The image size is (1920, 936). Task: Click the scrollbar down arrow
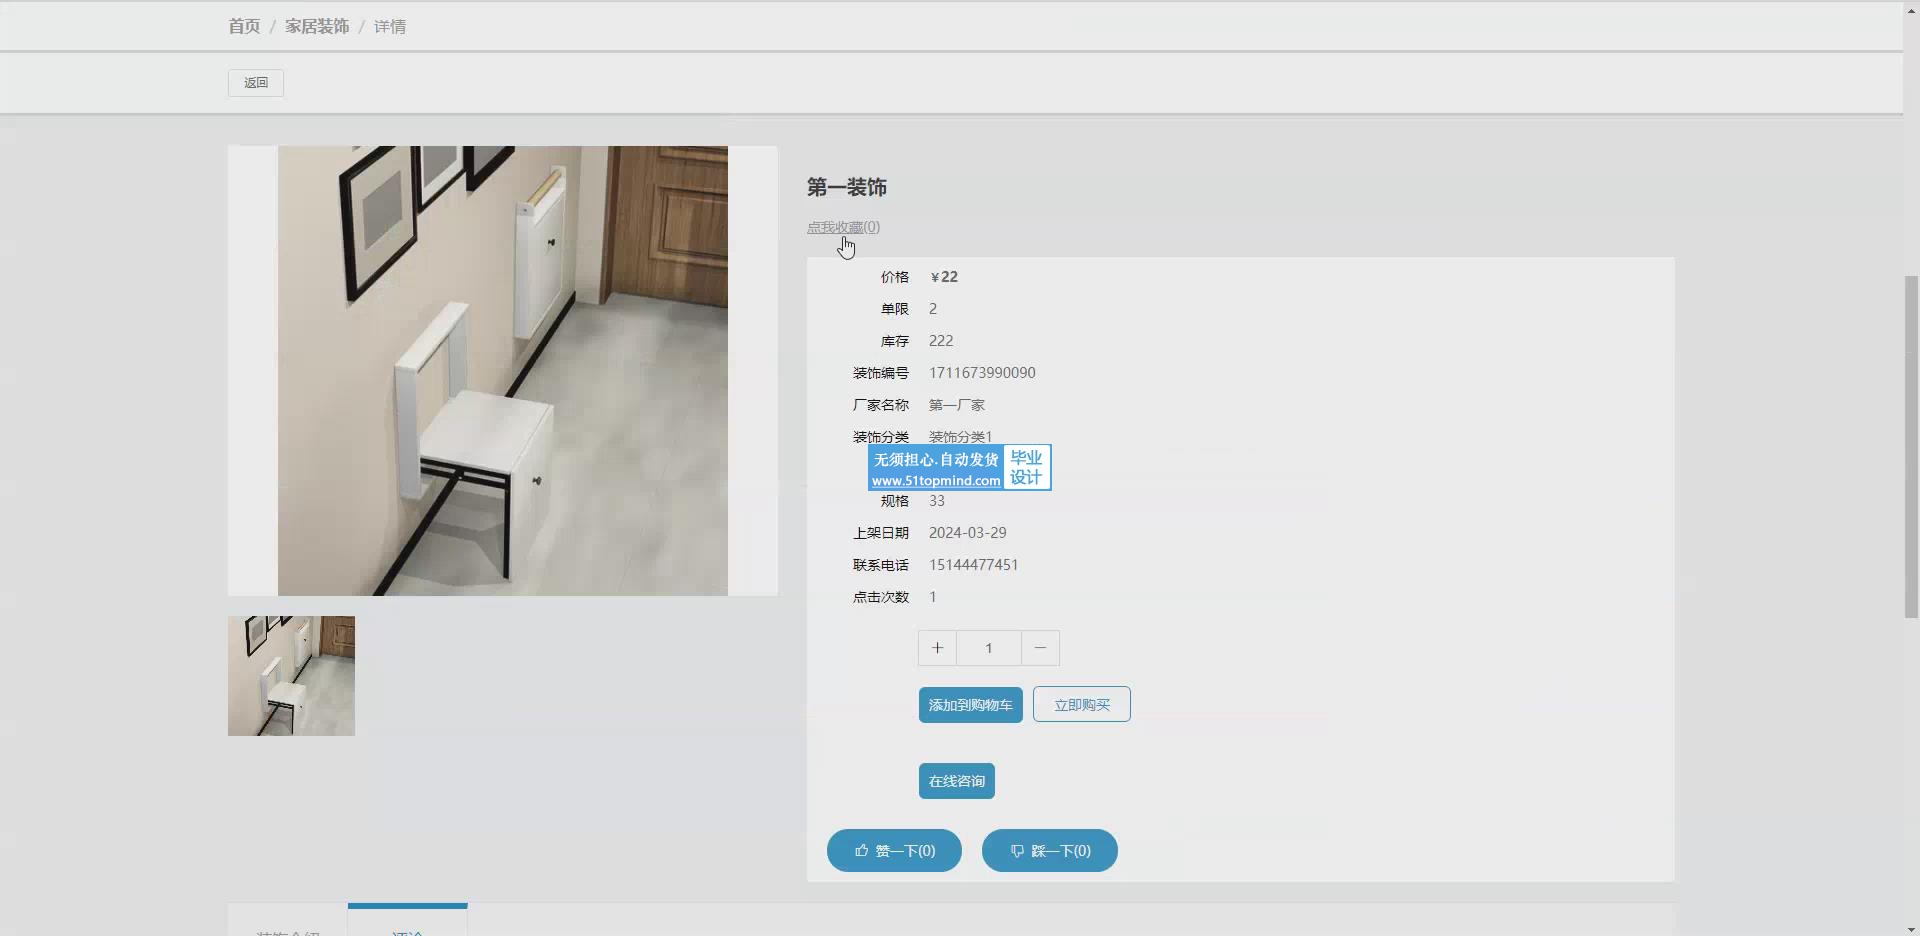click(x=1911, y=929)
